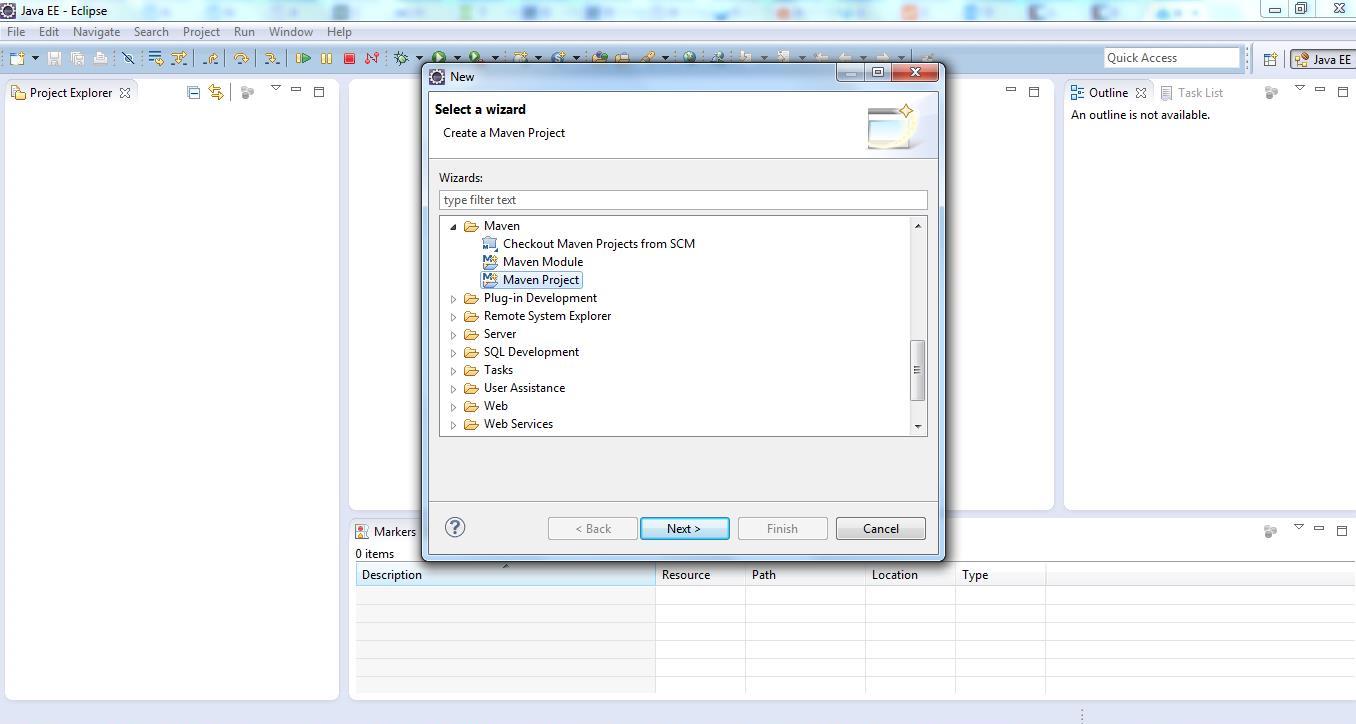This screenshot has height=724, width=1356.
Task: Expand the Plug-in Development folder
Action: [453, 299]
